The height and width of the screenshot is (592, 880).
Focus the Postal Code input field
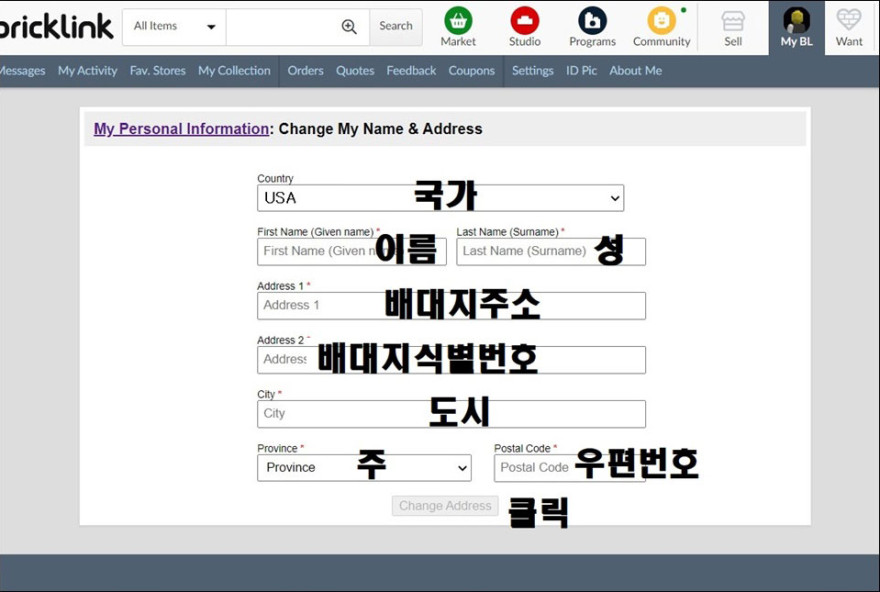570,468
